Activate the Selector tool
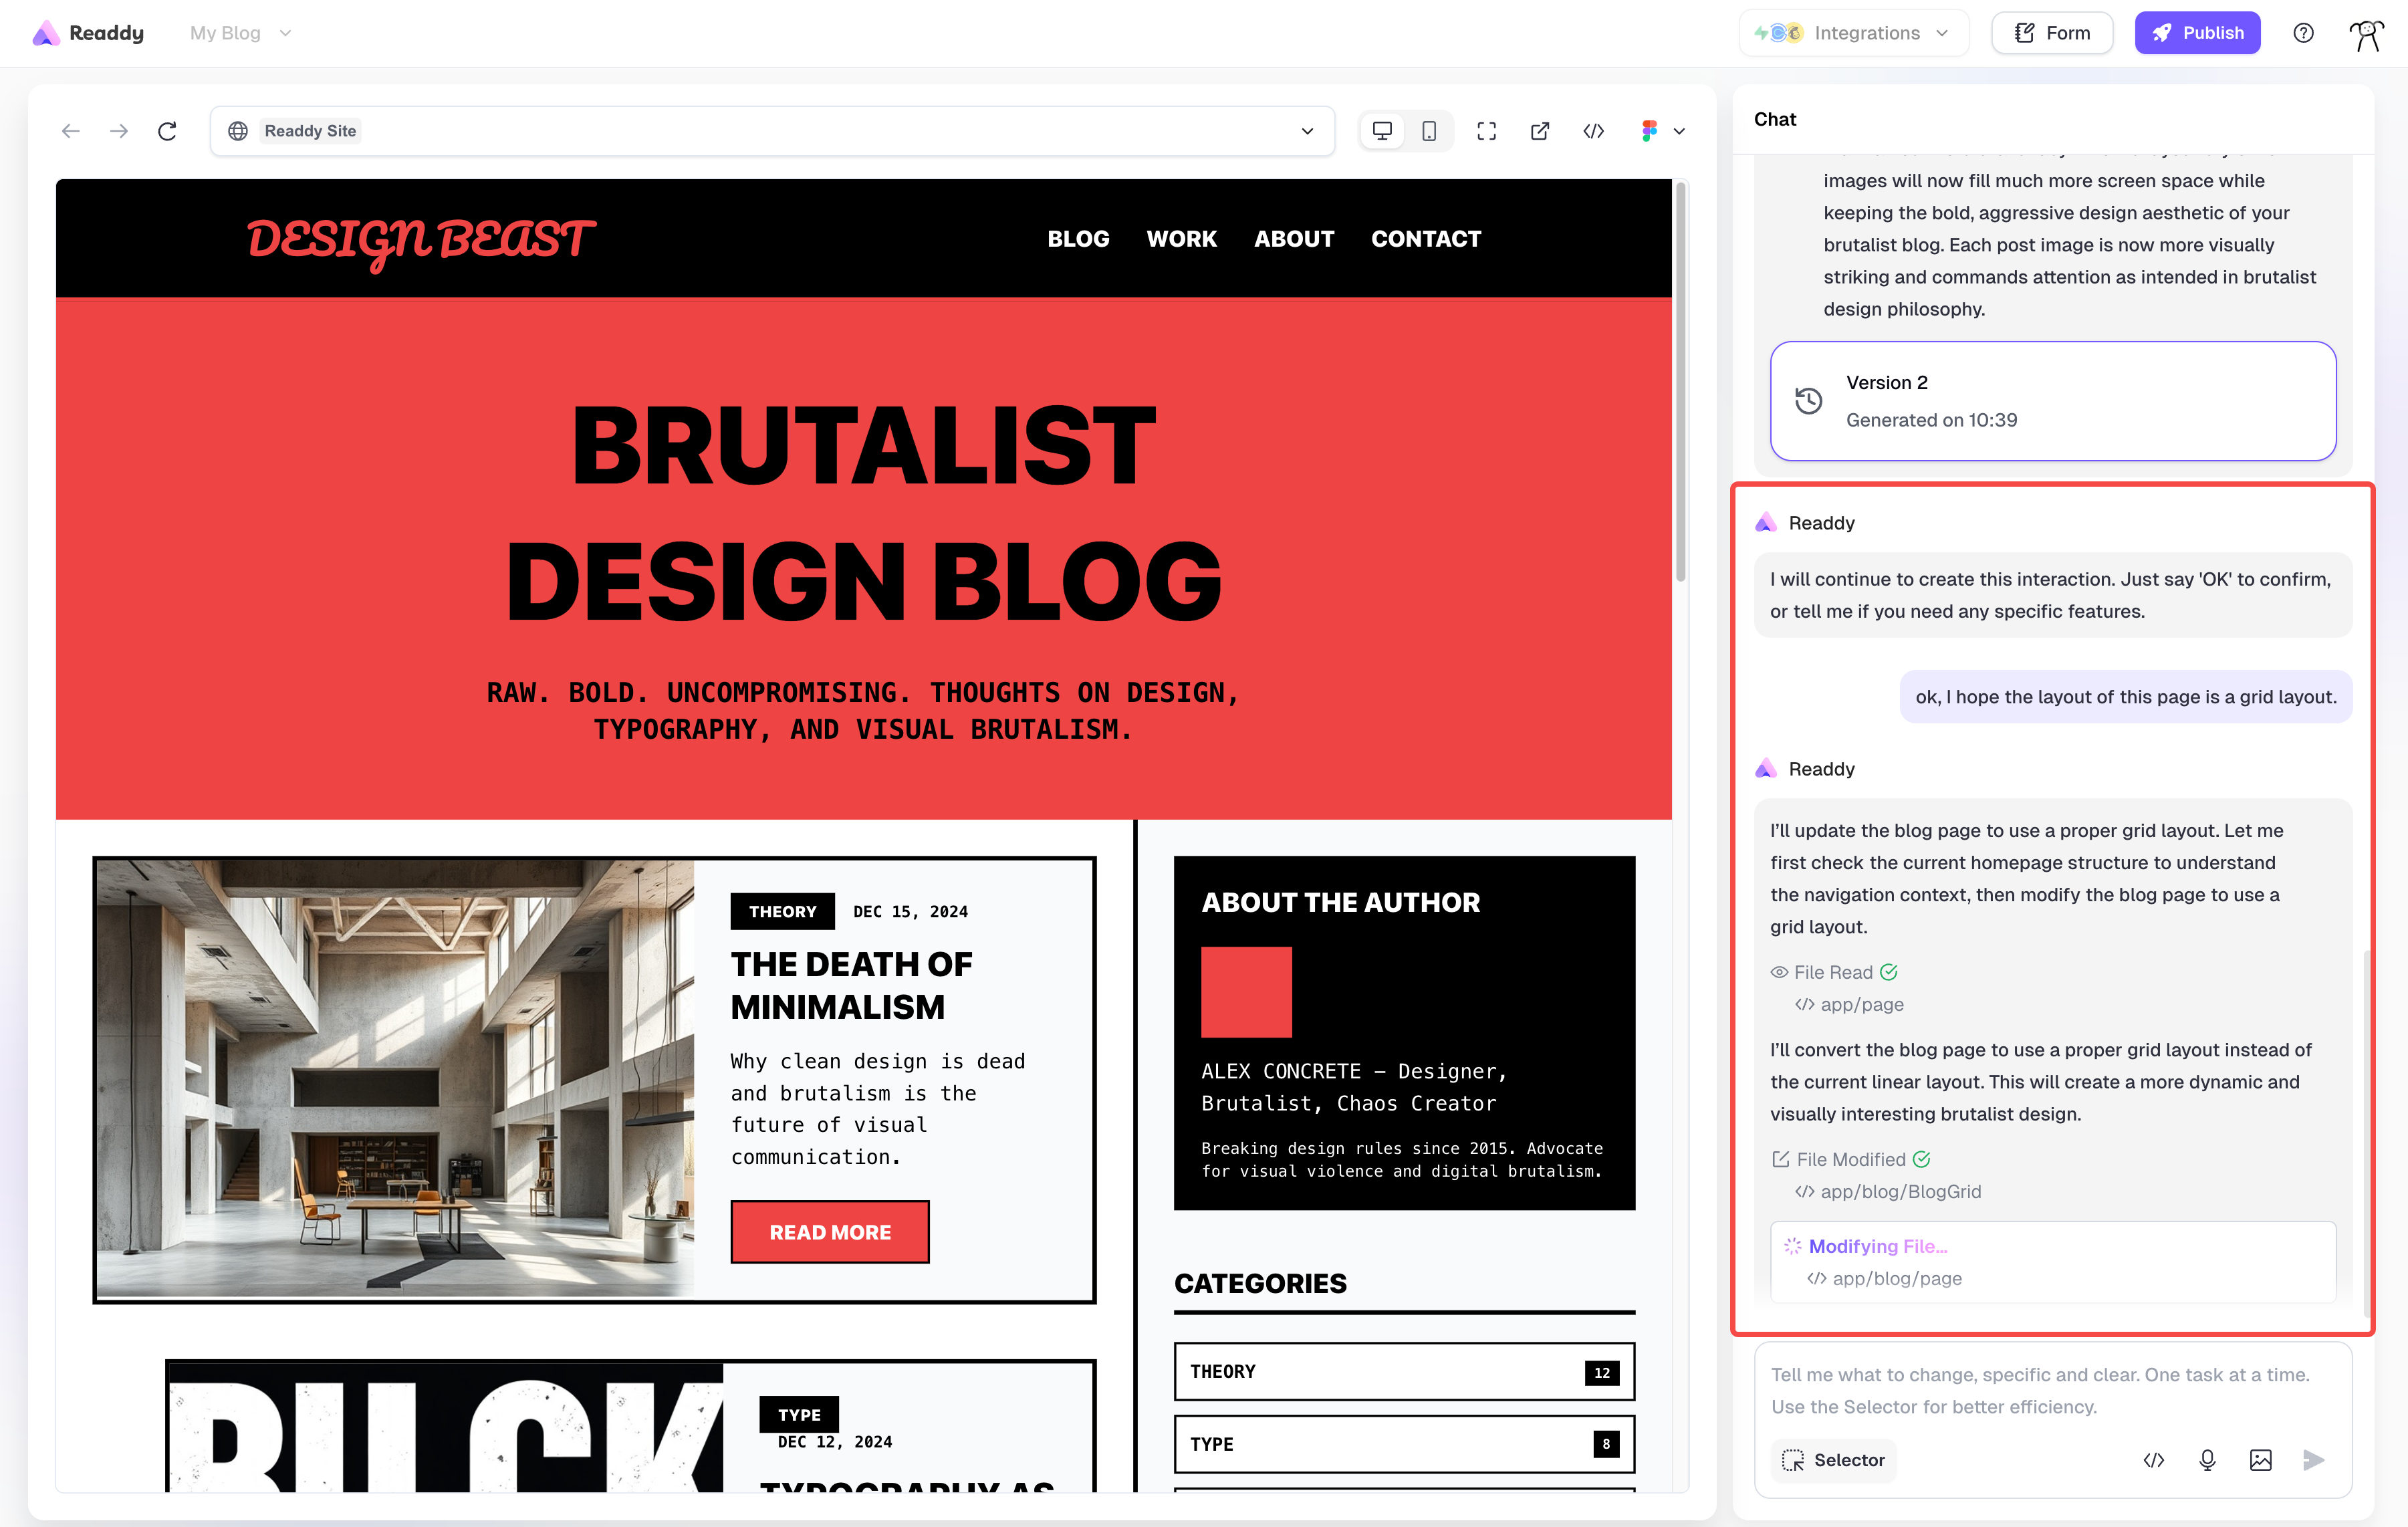The image size is (2408, 1527). pos(1833,1460)
